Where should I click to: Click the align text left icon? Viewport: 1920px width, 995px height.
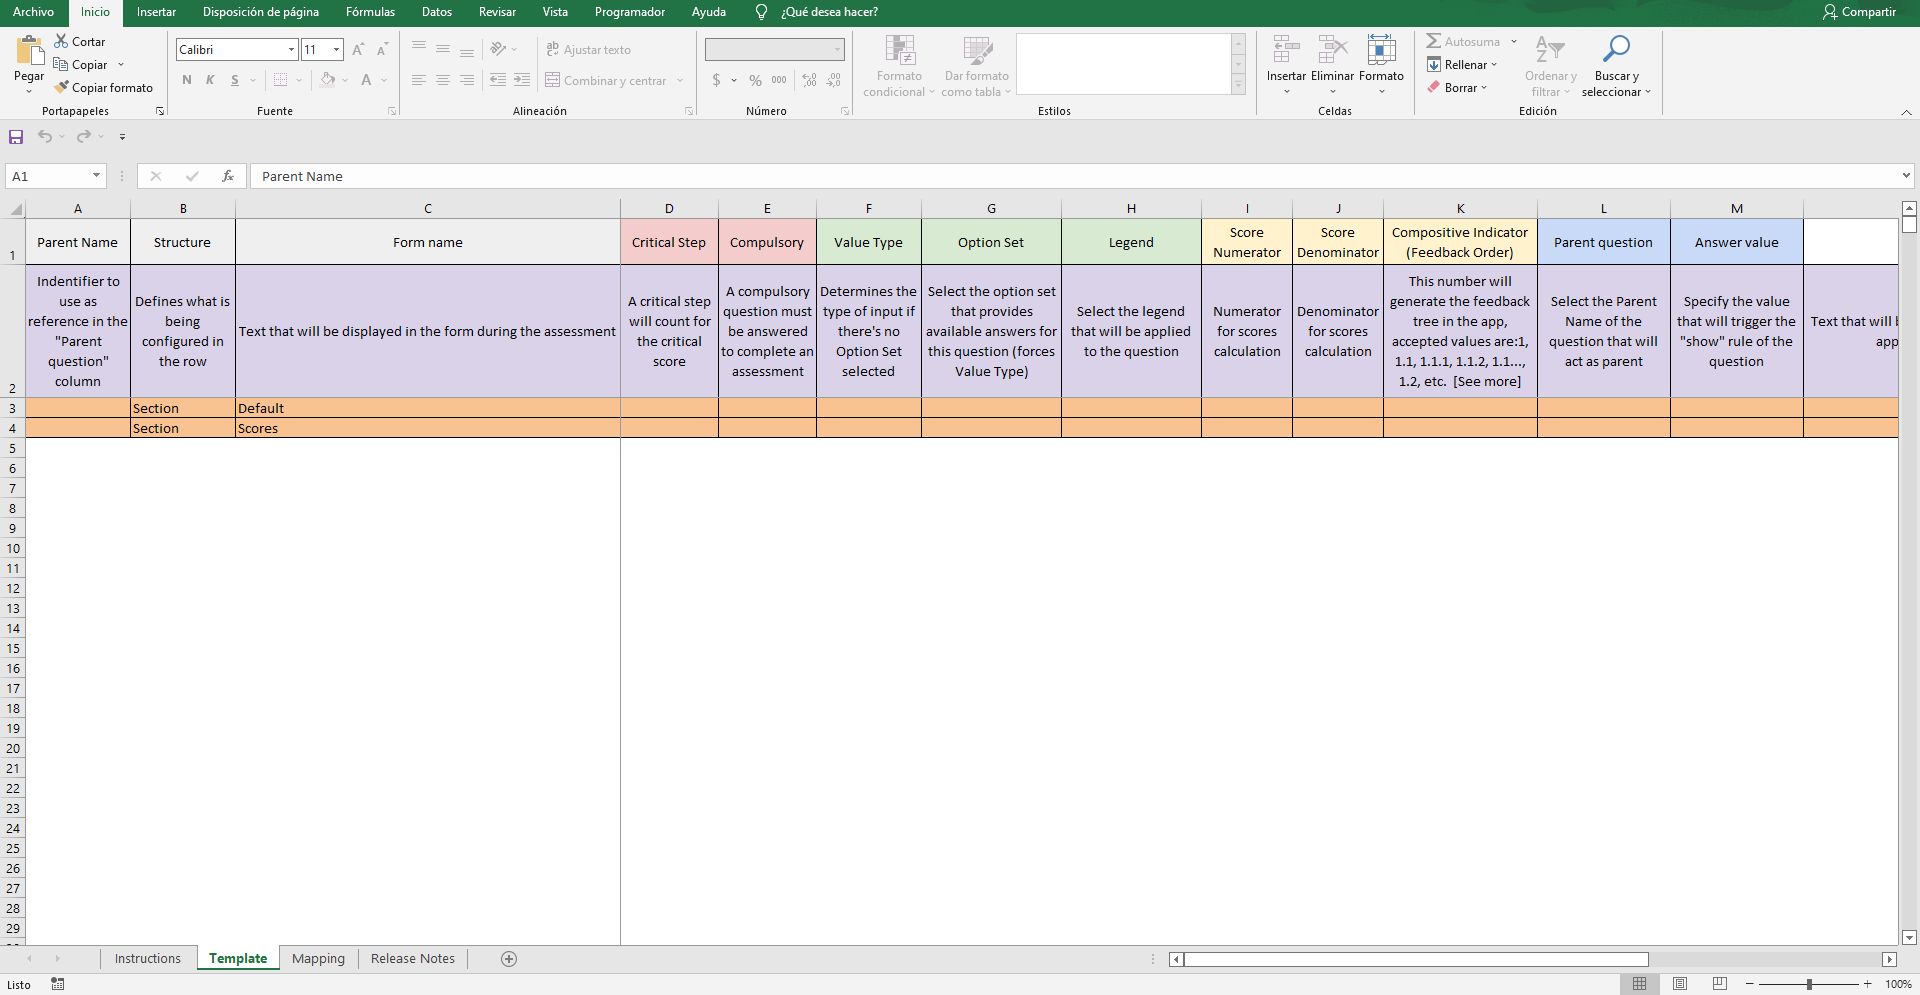[419, 80]
